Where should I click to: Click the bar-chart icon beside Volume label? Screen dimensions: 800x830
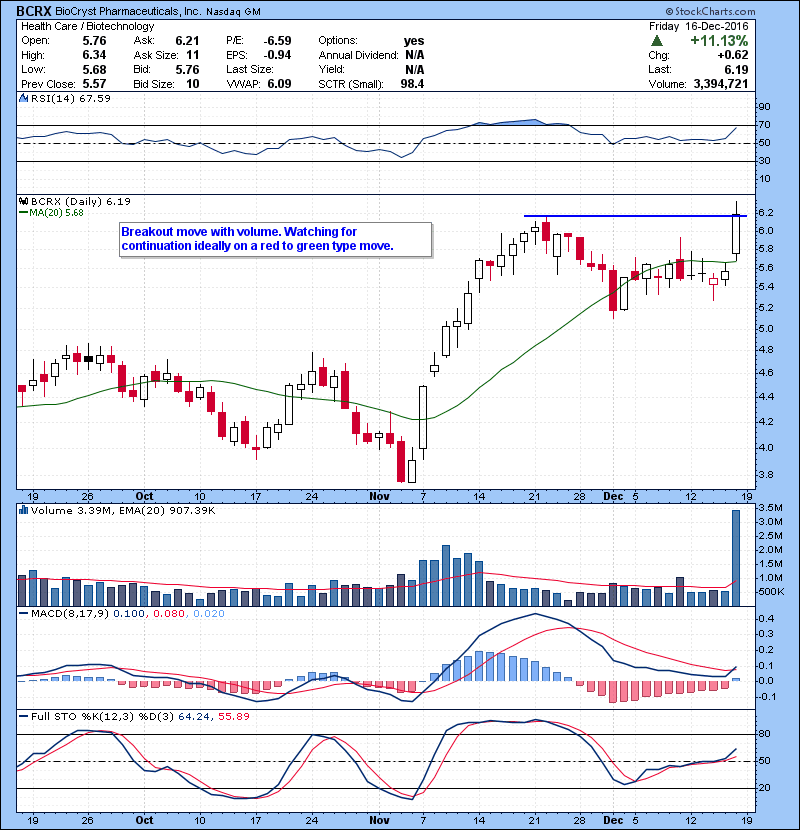pos(23,510)
